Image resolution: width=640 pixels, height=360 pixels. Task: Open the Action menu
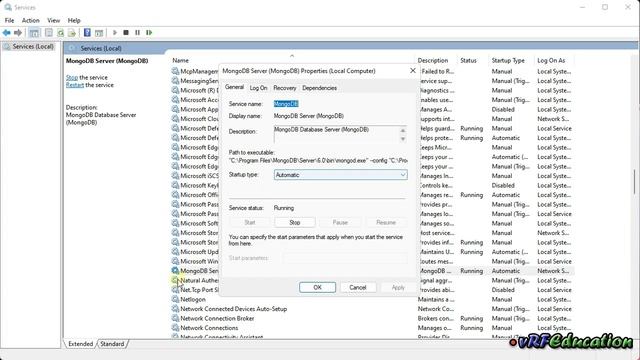pos(31,20)
